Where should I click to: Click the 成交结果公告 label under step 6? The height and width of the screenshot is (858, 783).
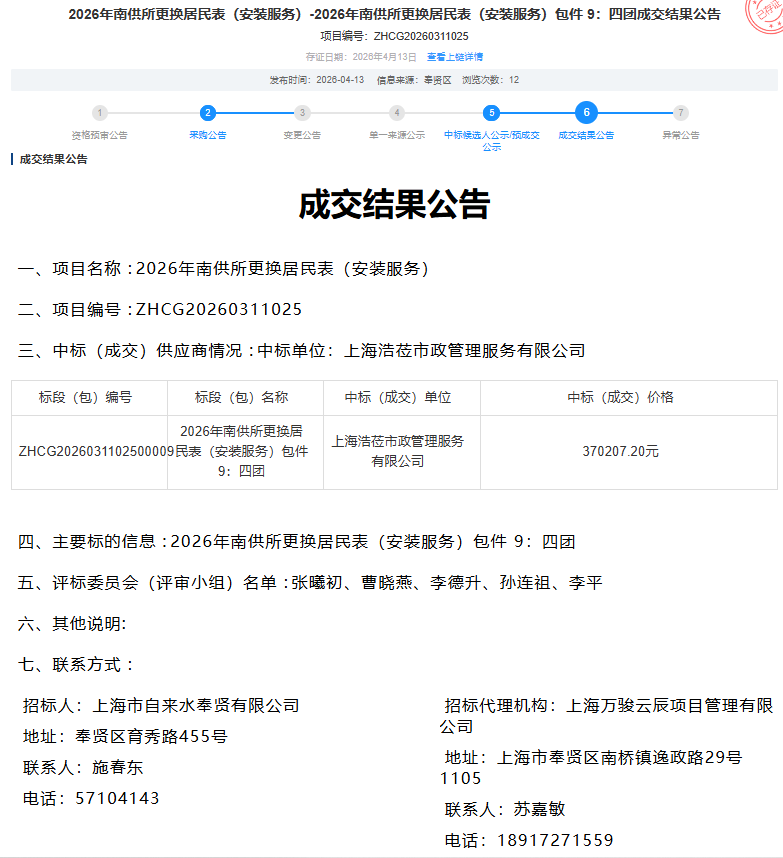click(586, 135)
